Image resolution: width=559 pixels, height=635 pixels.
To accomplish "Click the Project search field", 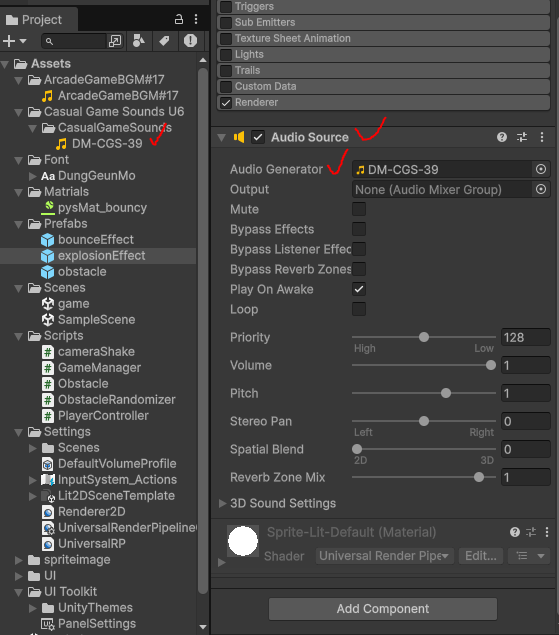I will 74,41.
